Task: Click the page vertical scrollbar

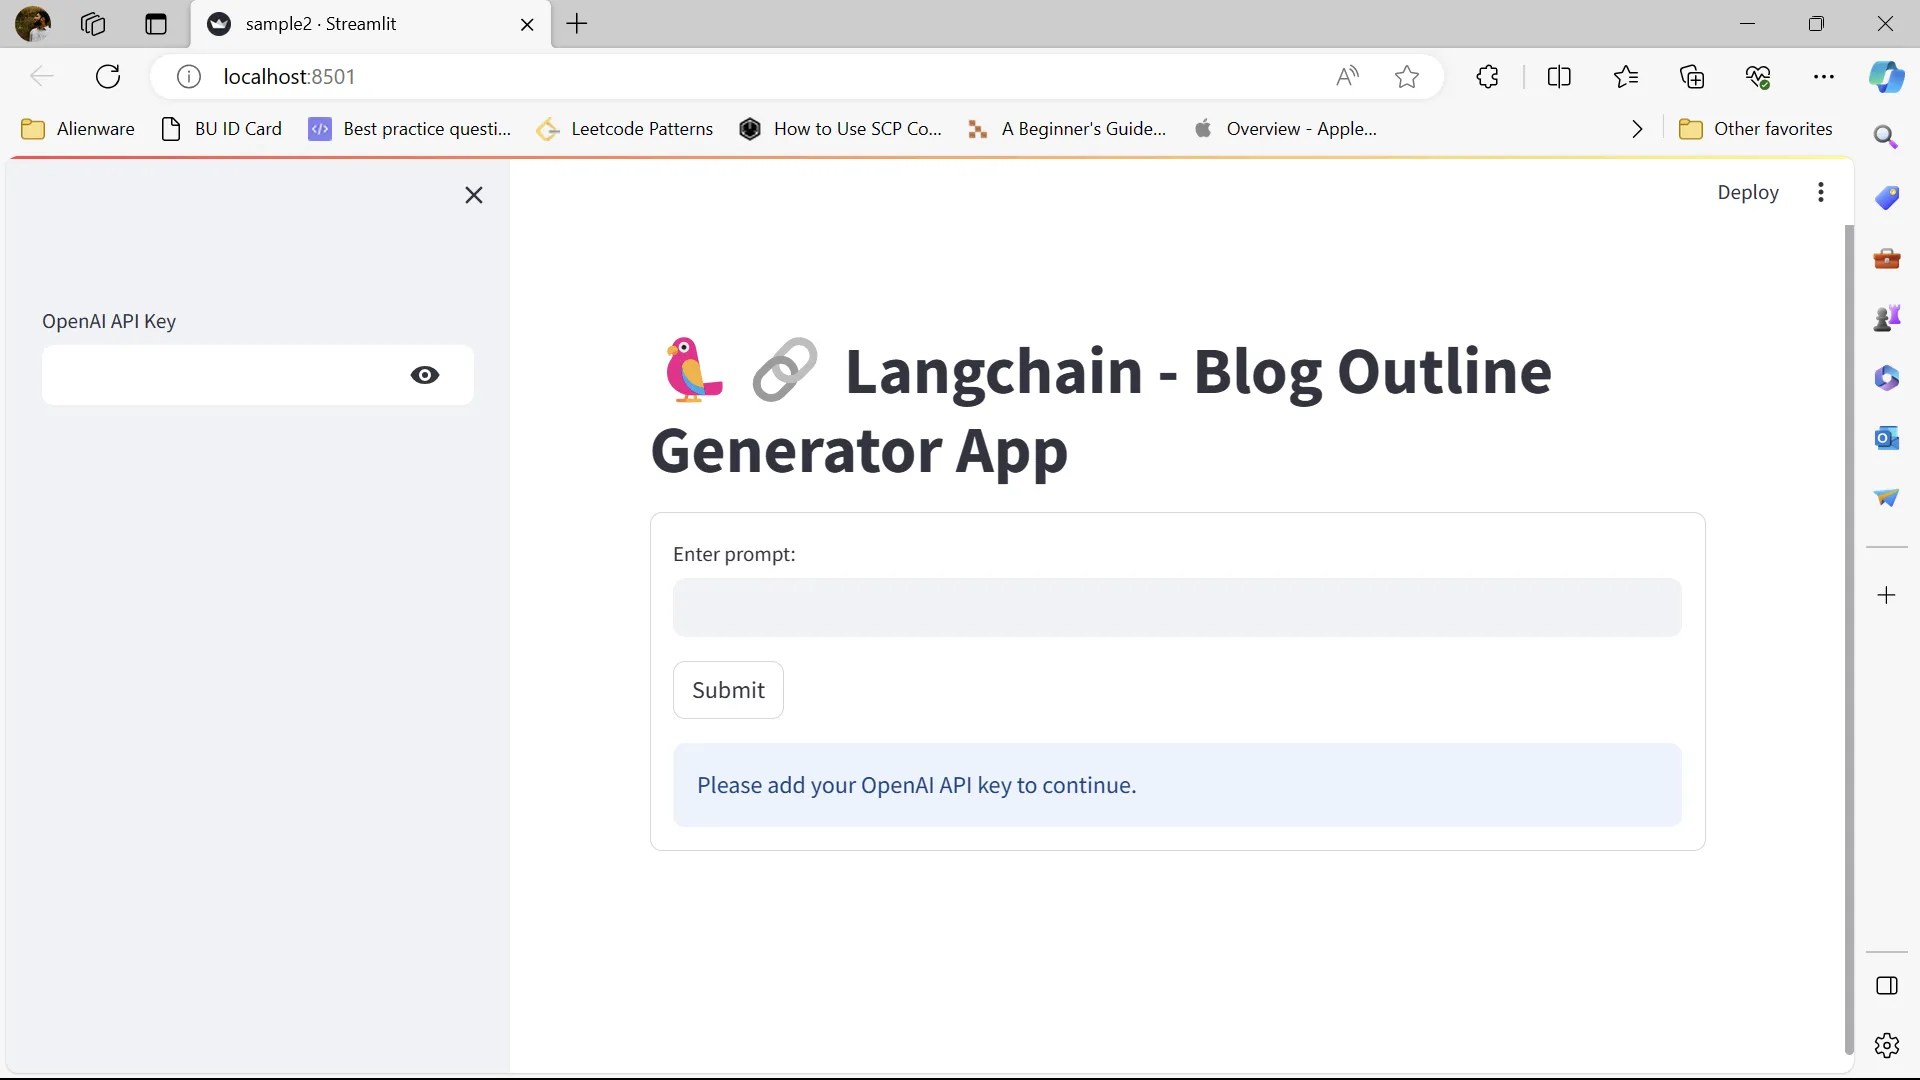Action: [x=1849, y=640]
